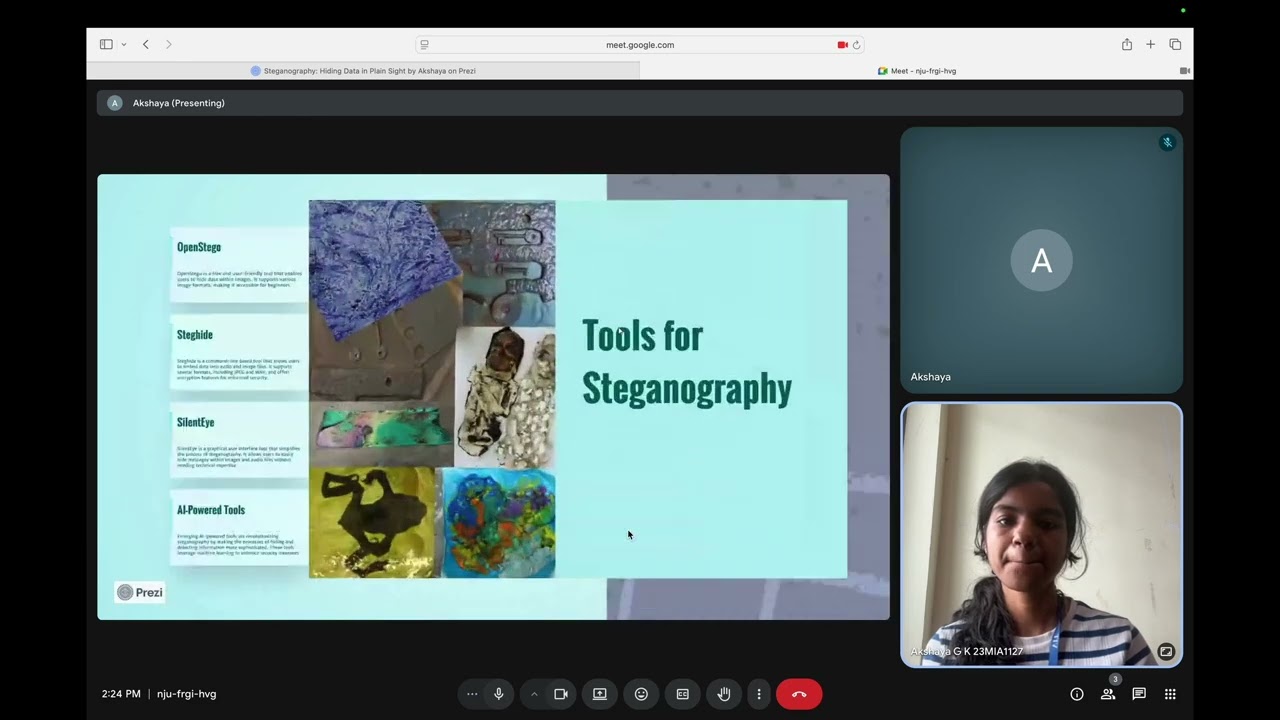1280x720 pixels.
Task: Open a new tab with the plus icon
Action: 1151,44
